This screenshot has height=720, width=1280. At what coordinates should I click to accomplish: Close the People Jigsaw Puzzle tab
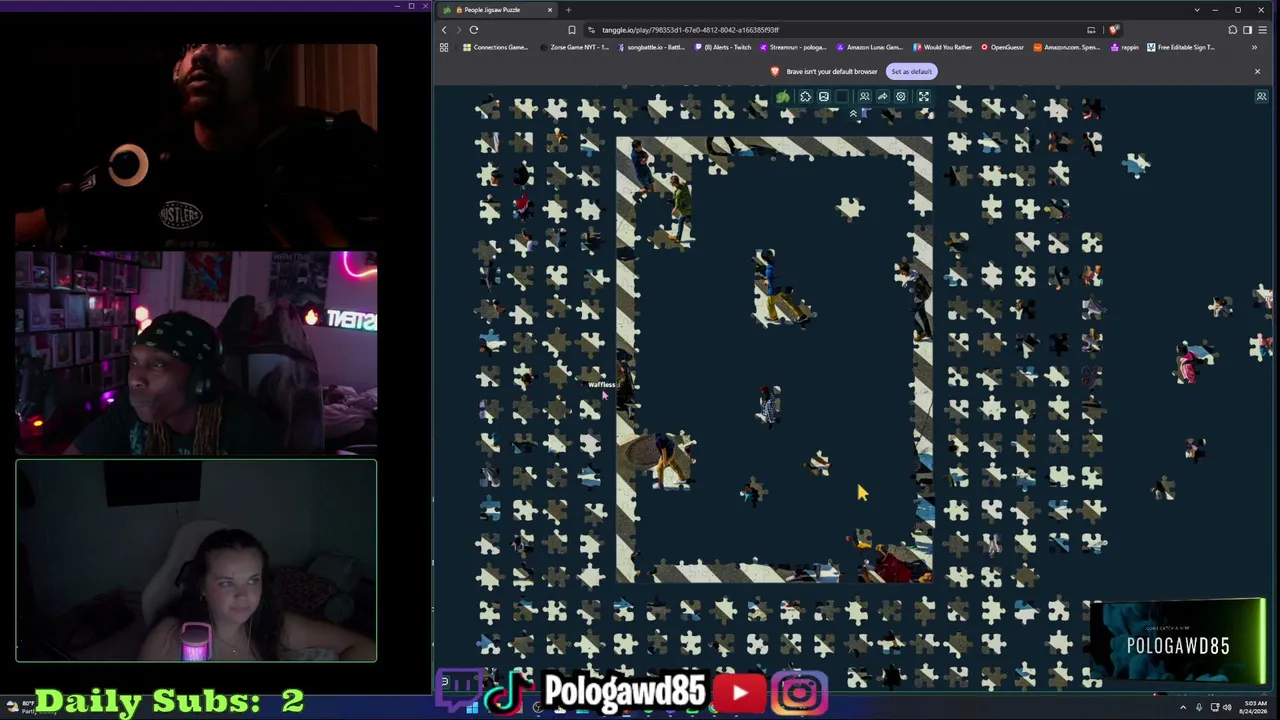point(549,10)
